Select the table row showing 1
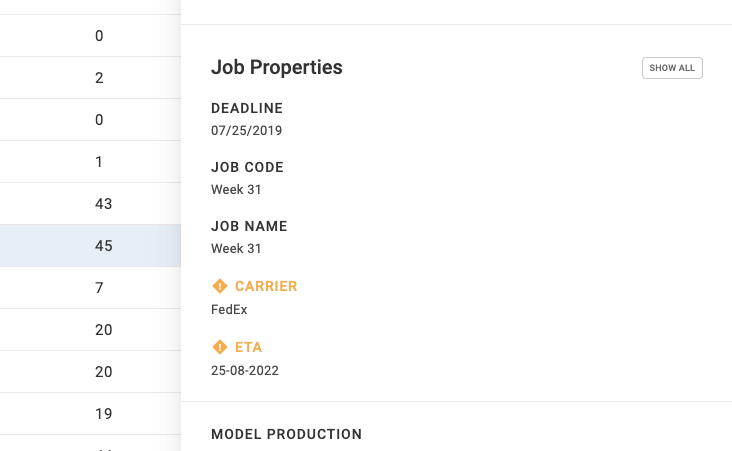The height and width of the screenshot is (451, 732). pos(90,162)
